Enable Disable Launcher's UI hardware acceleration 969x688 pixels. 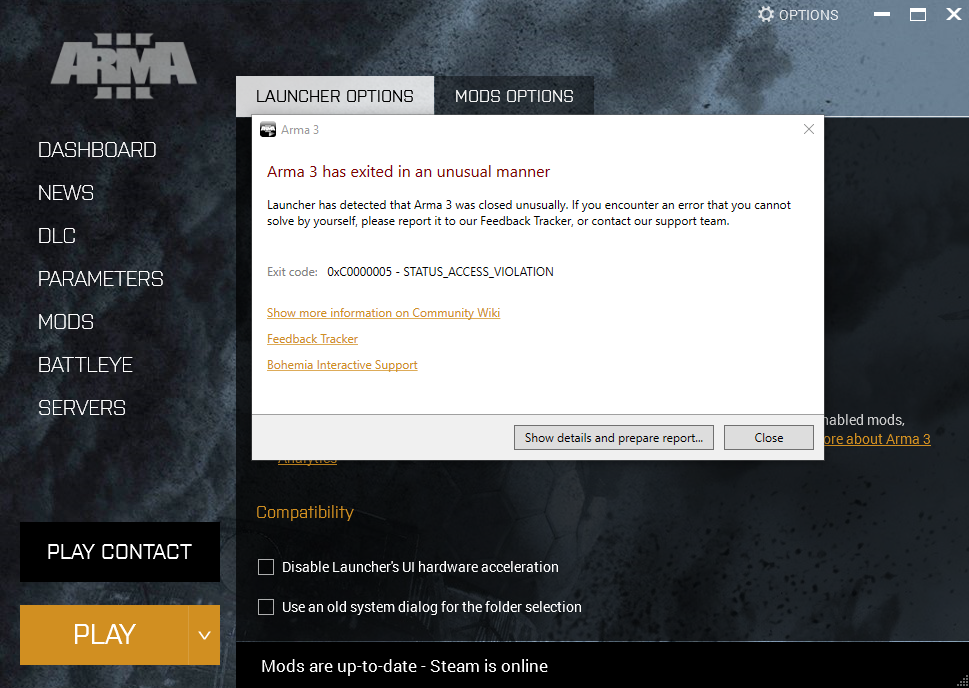pyautogui.click(x=266, y=567)
